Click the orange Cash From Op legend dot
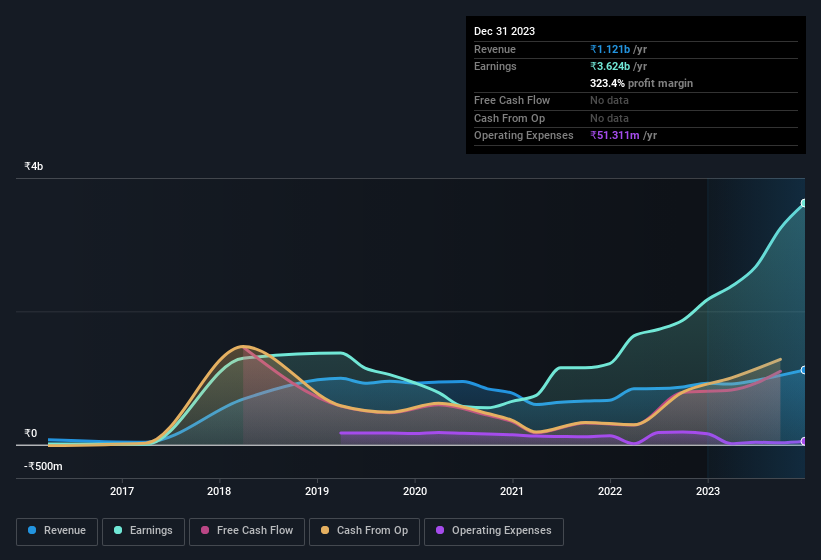This screenshot has width=821, height=560. (326, 531)
